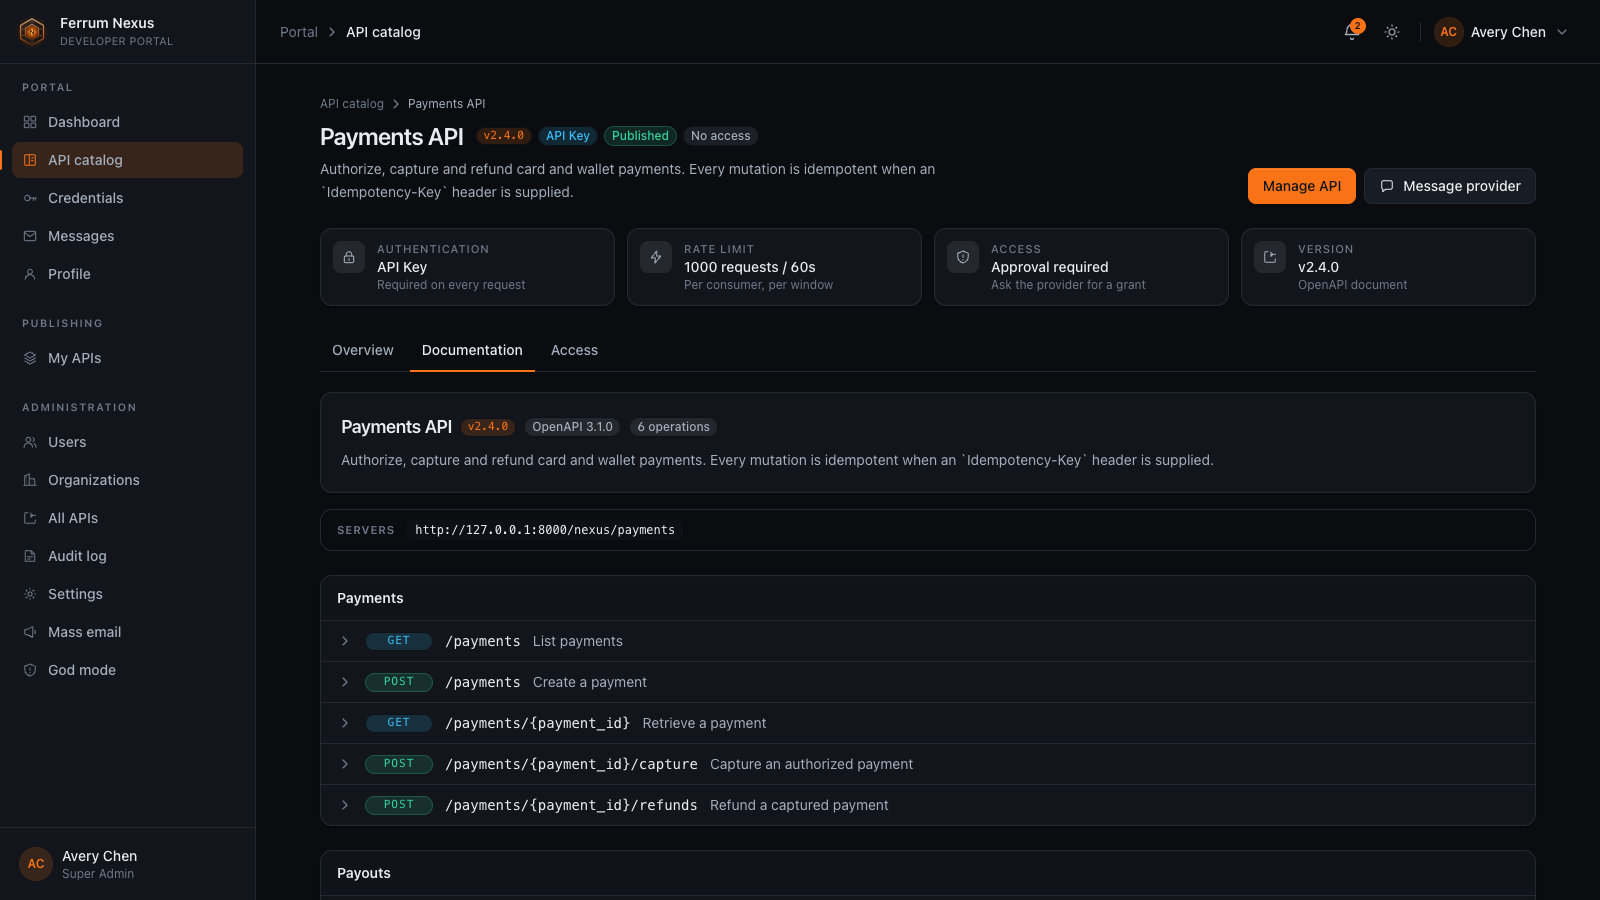Open Settings in the sidebar
The height and width of the screenshot is (900, 1600).
tap(127, 594)
